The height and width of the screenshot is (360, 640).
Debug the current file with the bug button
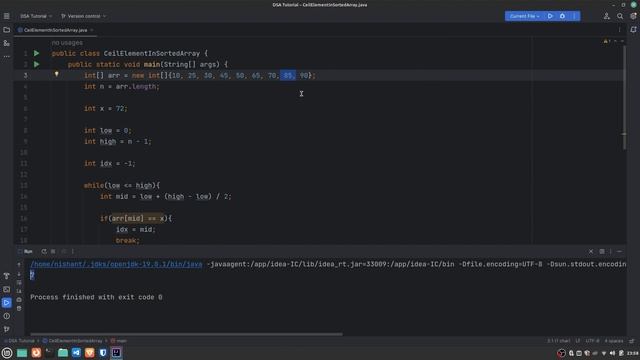pyautogui.click(x=562, y=16)
